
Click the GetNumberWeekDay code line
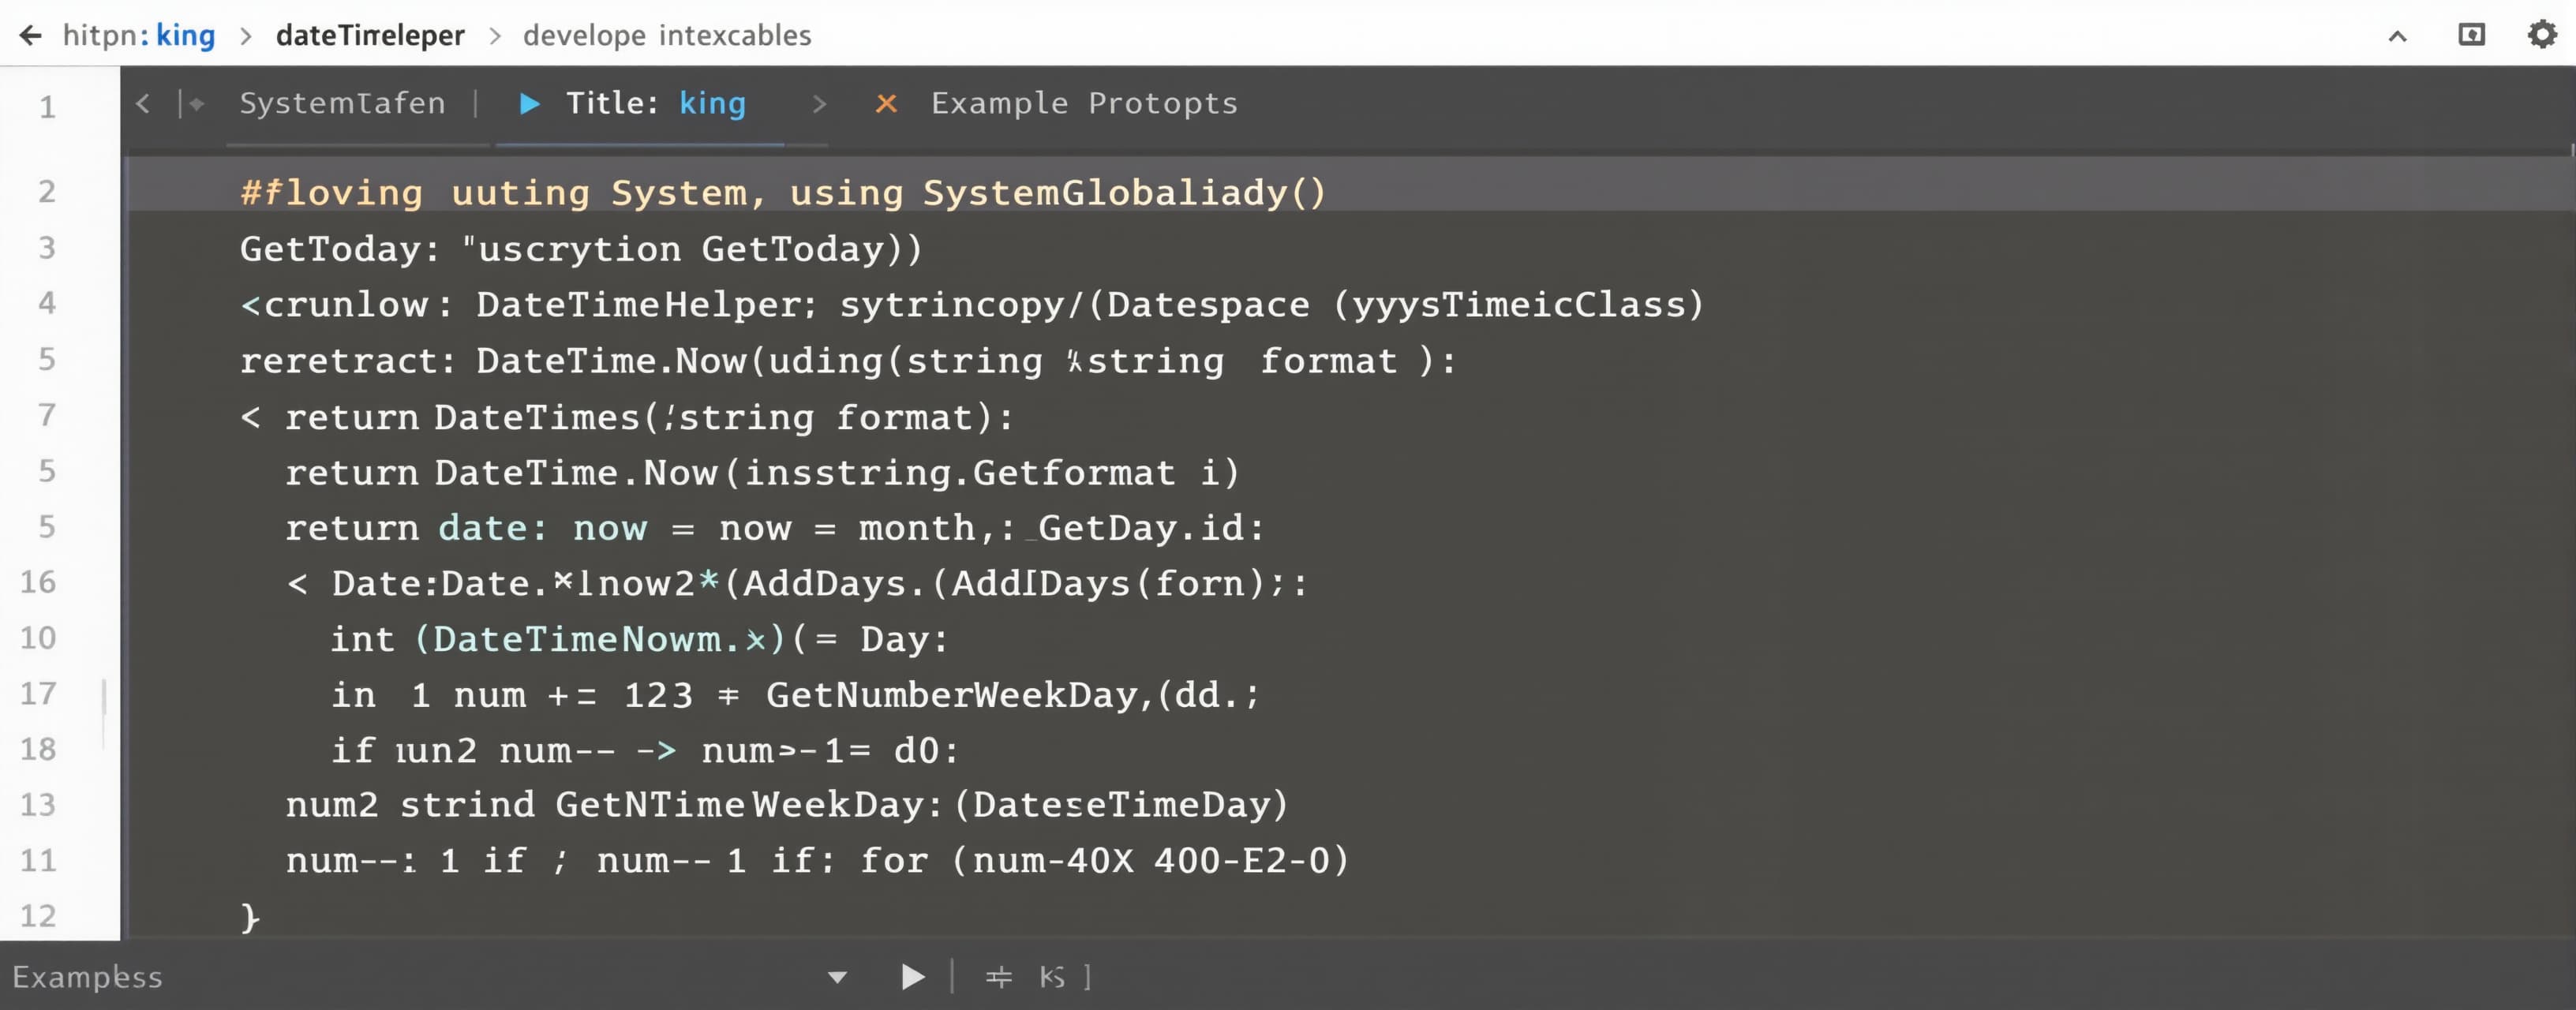[x=796, y=695]
